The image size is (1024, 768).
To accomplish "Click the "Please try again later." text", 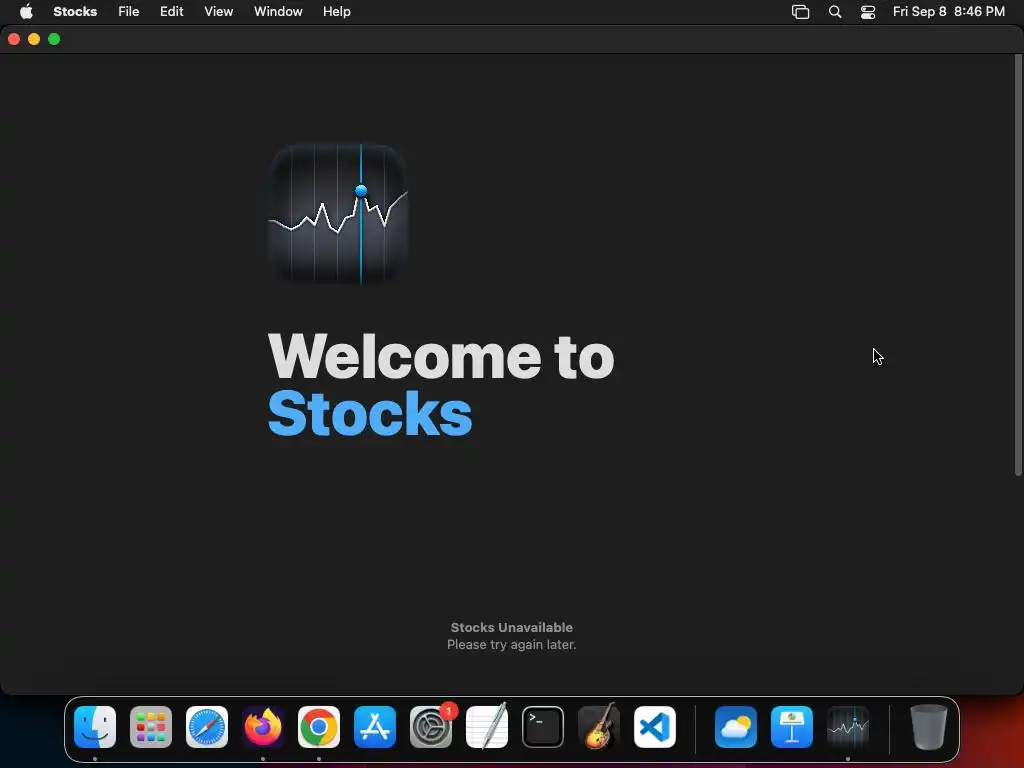I will point(511,645).
